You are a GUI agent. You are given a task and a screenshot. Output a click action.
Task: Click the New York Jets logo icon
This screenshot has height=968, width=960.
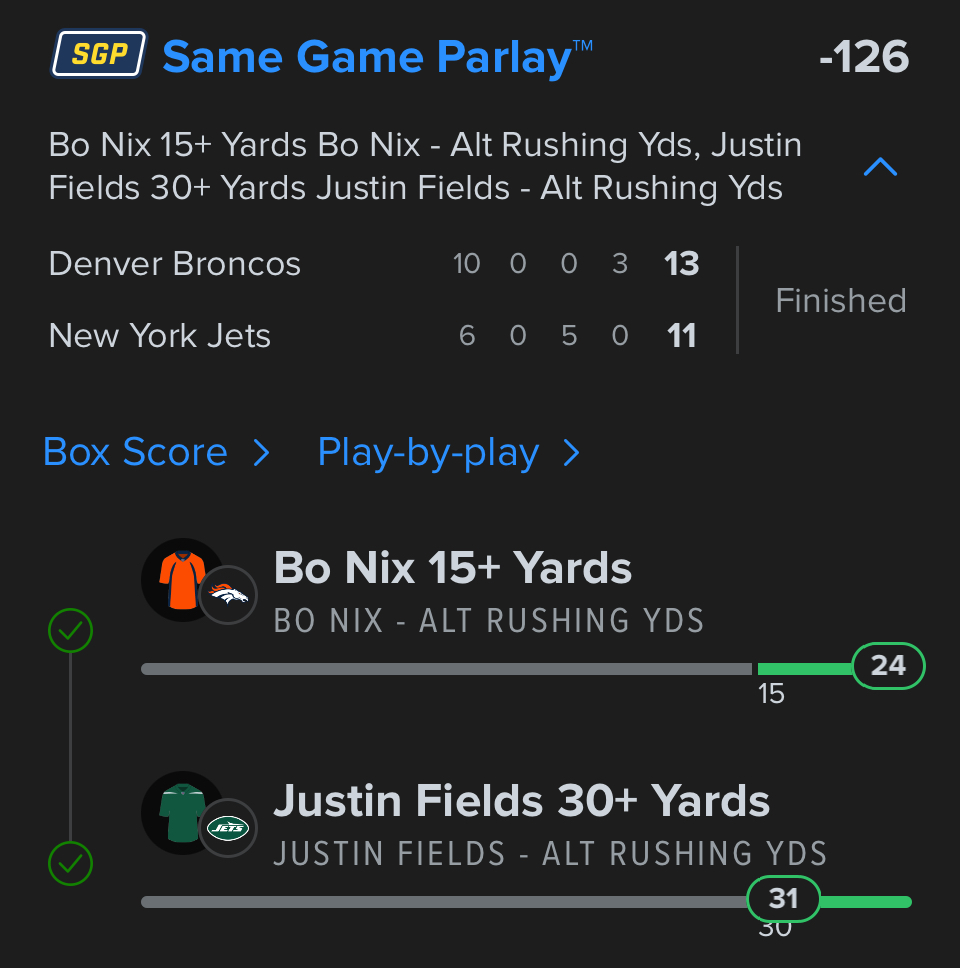(228, 827)
